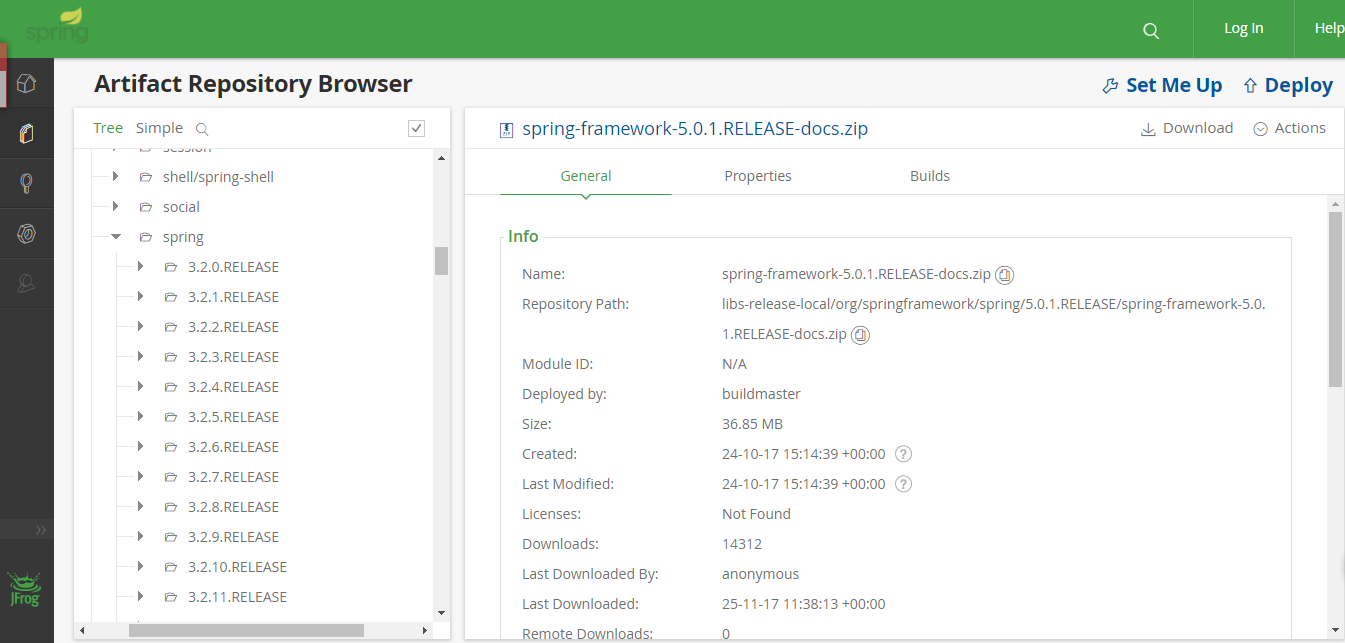Select 3.2.11.RELEASE in tree

tap(237, 597)
